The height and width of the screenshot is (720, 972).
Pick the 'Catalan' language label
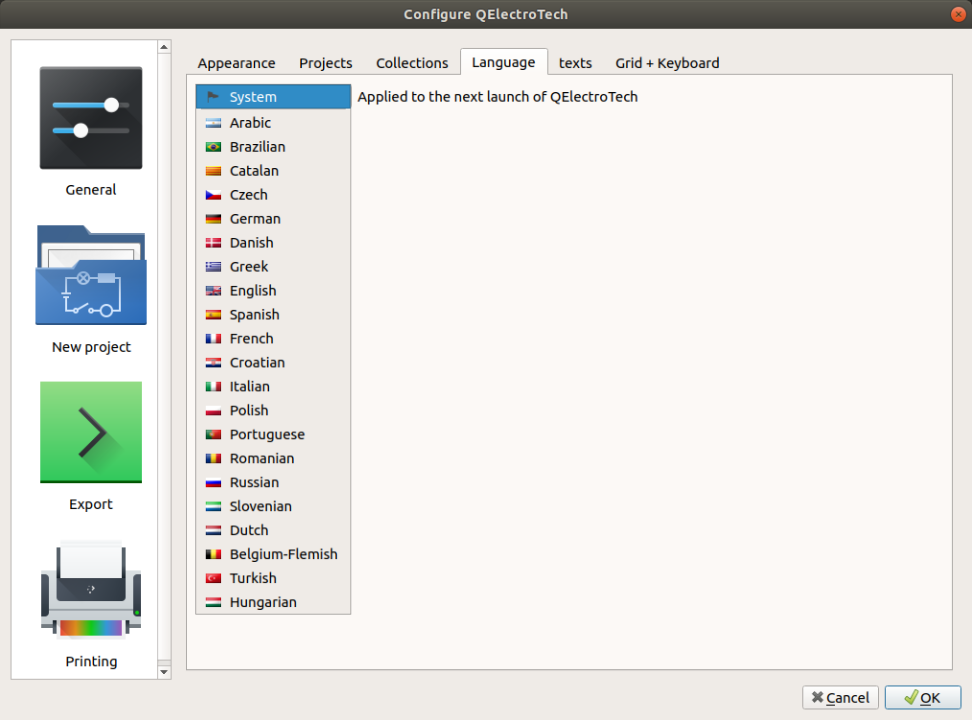coord(254,171)
